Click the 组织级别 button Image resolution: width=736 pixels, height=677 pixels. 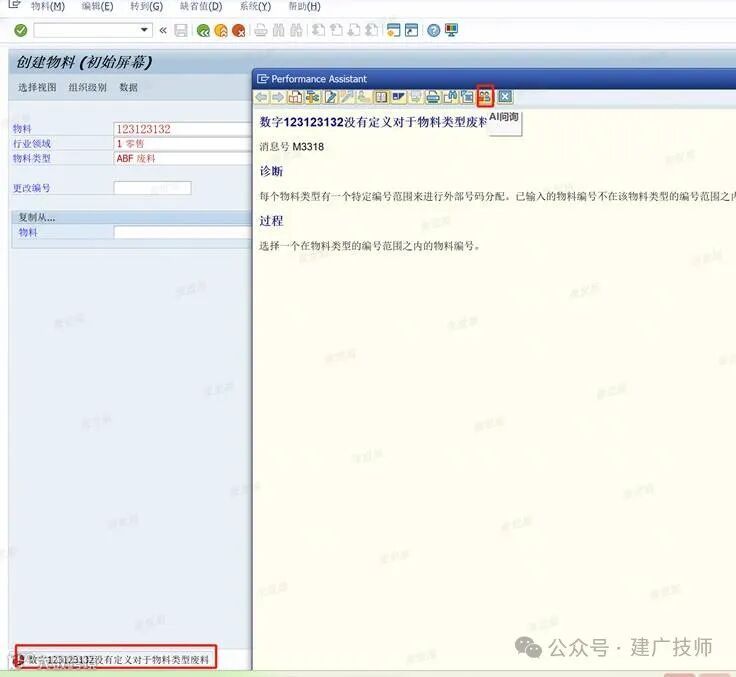tap(87, 87)
